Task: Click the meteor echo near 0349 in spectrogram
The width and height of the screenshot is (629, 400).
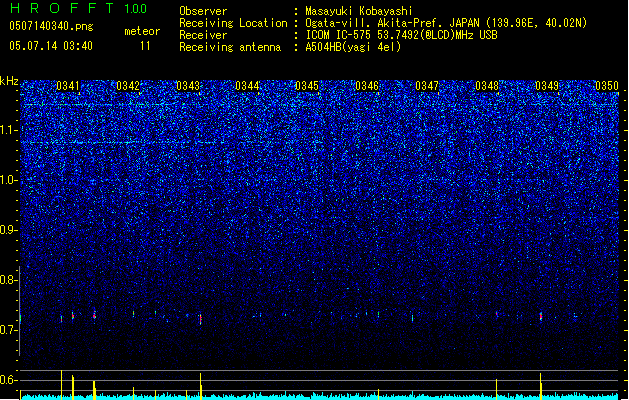Action: tap(541, 316)
